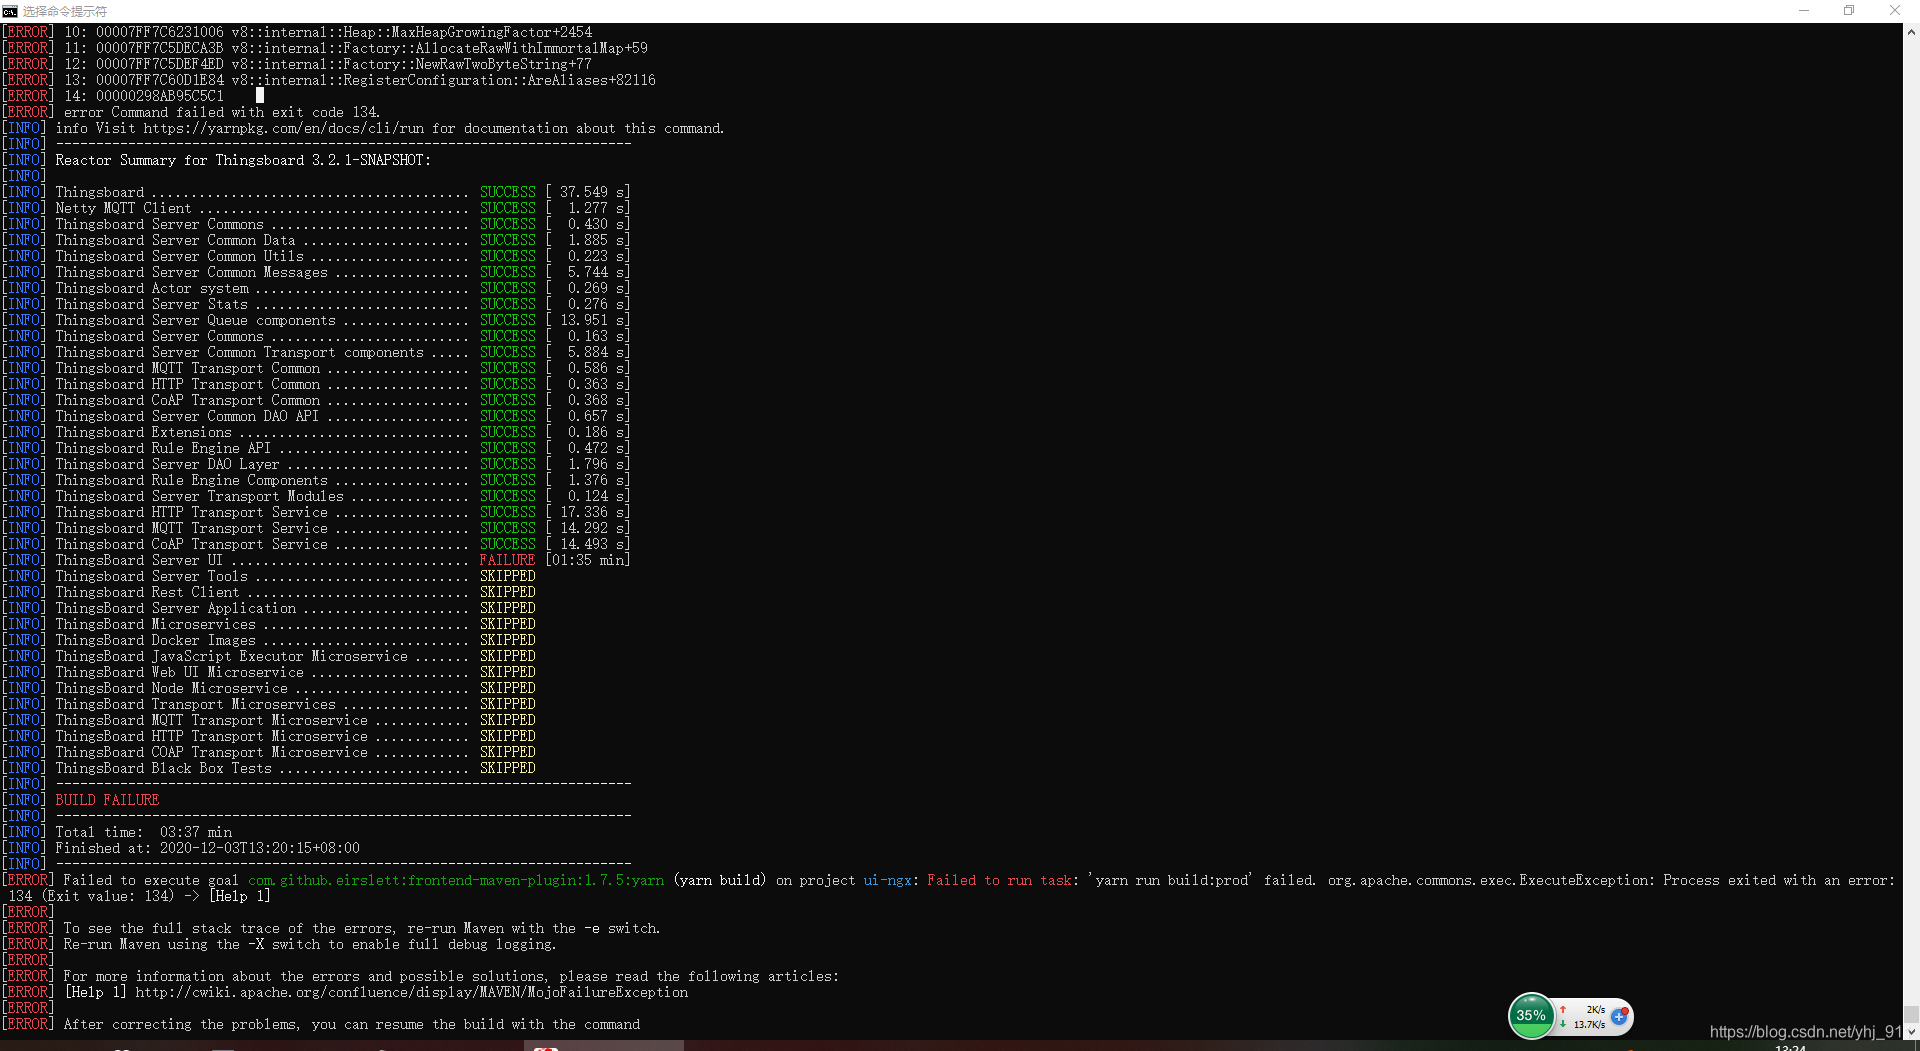This screenshot has height=1051, width=1920.
Task: Click "ThingsBoard Web UI Microservice" module name
Action: [179, 672]
